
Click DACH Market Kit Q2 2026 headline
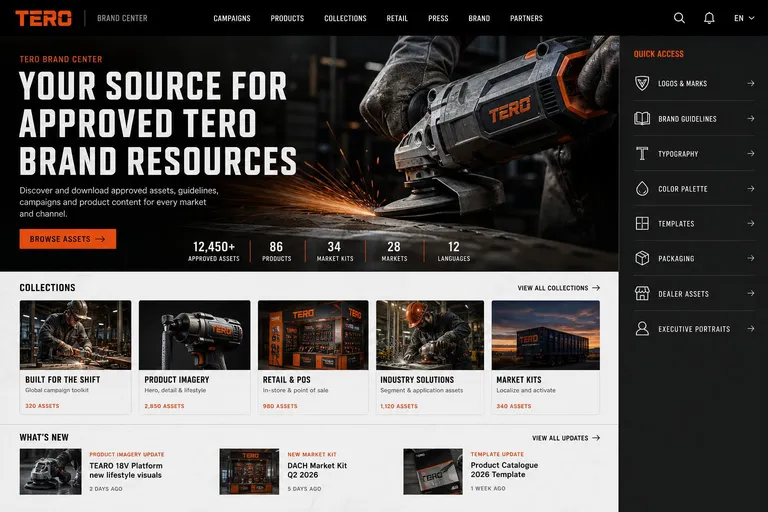coord(317,470)
